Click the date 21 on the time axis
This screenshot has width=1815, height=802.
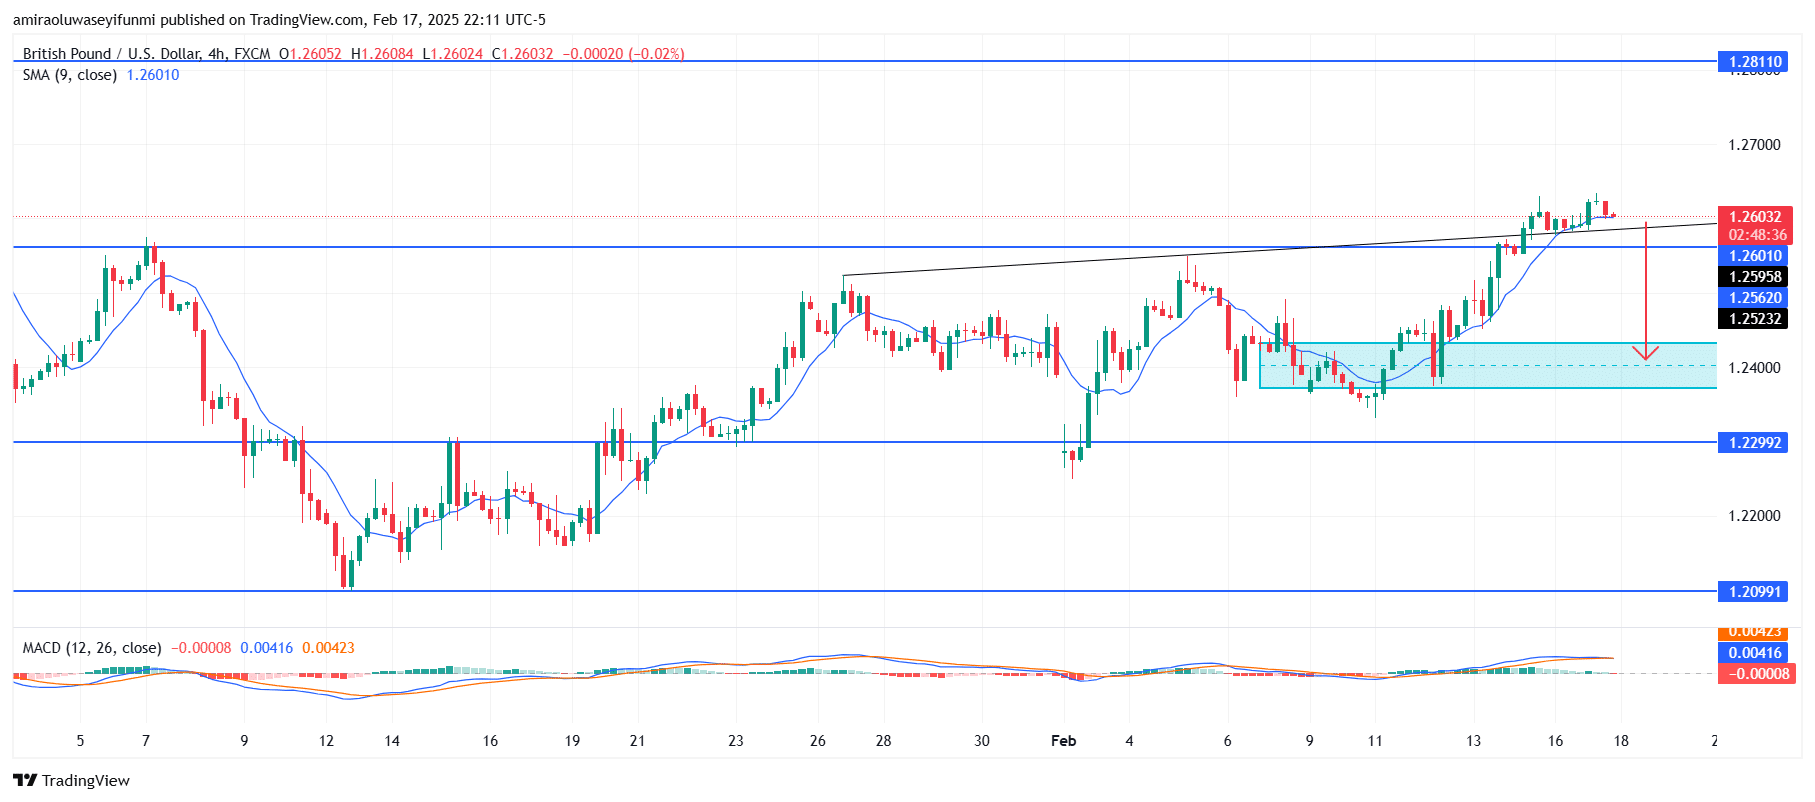coord(637,741)
